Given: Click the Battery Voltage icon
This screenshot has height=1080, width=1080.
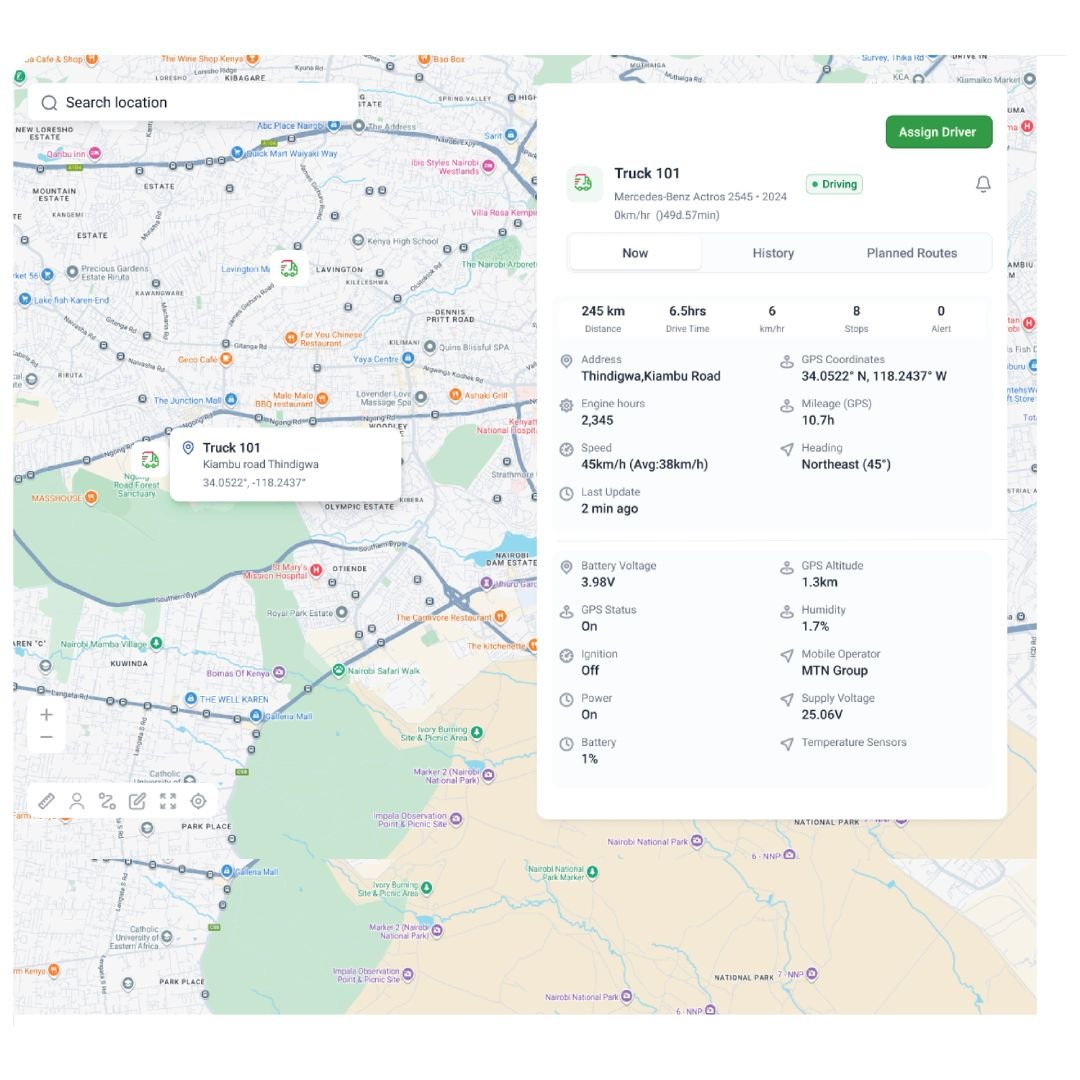Looking at the screenshot, I should (566, 567).
